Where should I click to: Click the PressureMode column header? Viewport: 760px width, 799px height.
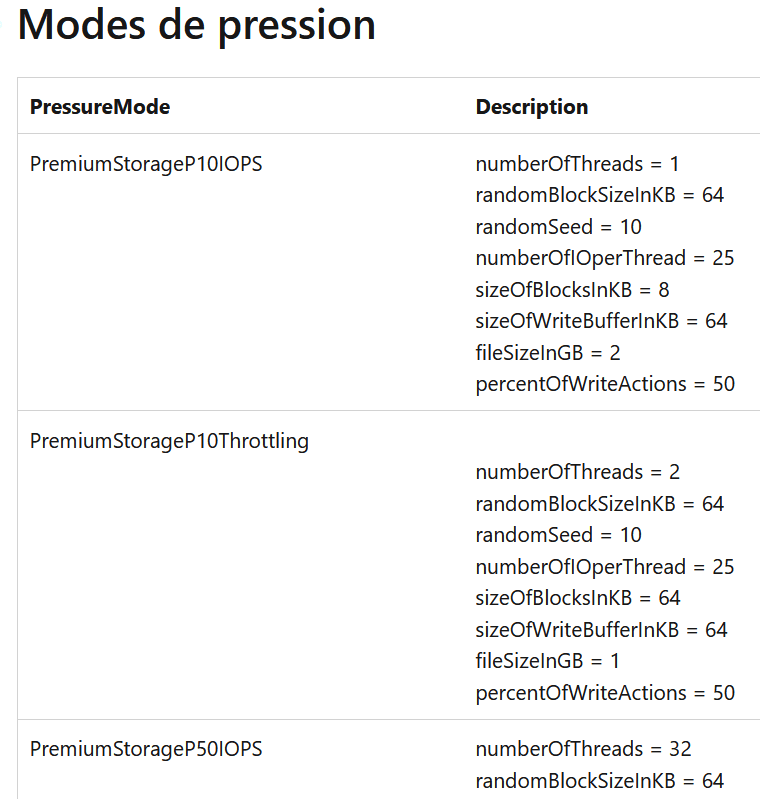click(100, 107)
